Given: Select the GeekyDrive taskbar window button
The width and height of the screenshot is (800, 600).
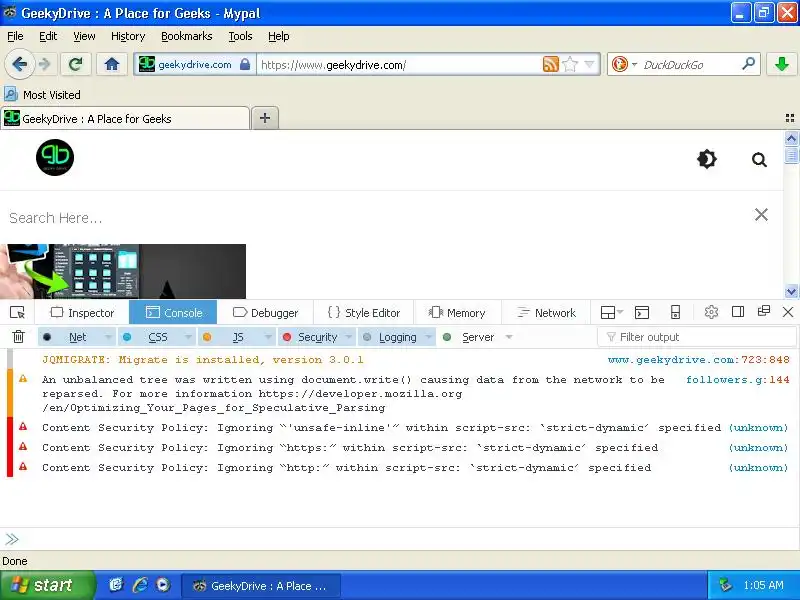Looking at the screenshot, I should tap(261, 586).
